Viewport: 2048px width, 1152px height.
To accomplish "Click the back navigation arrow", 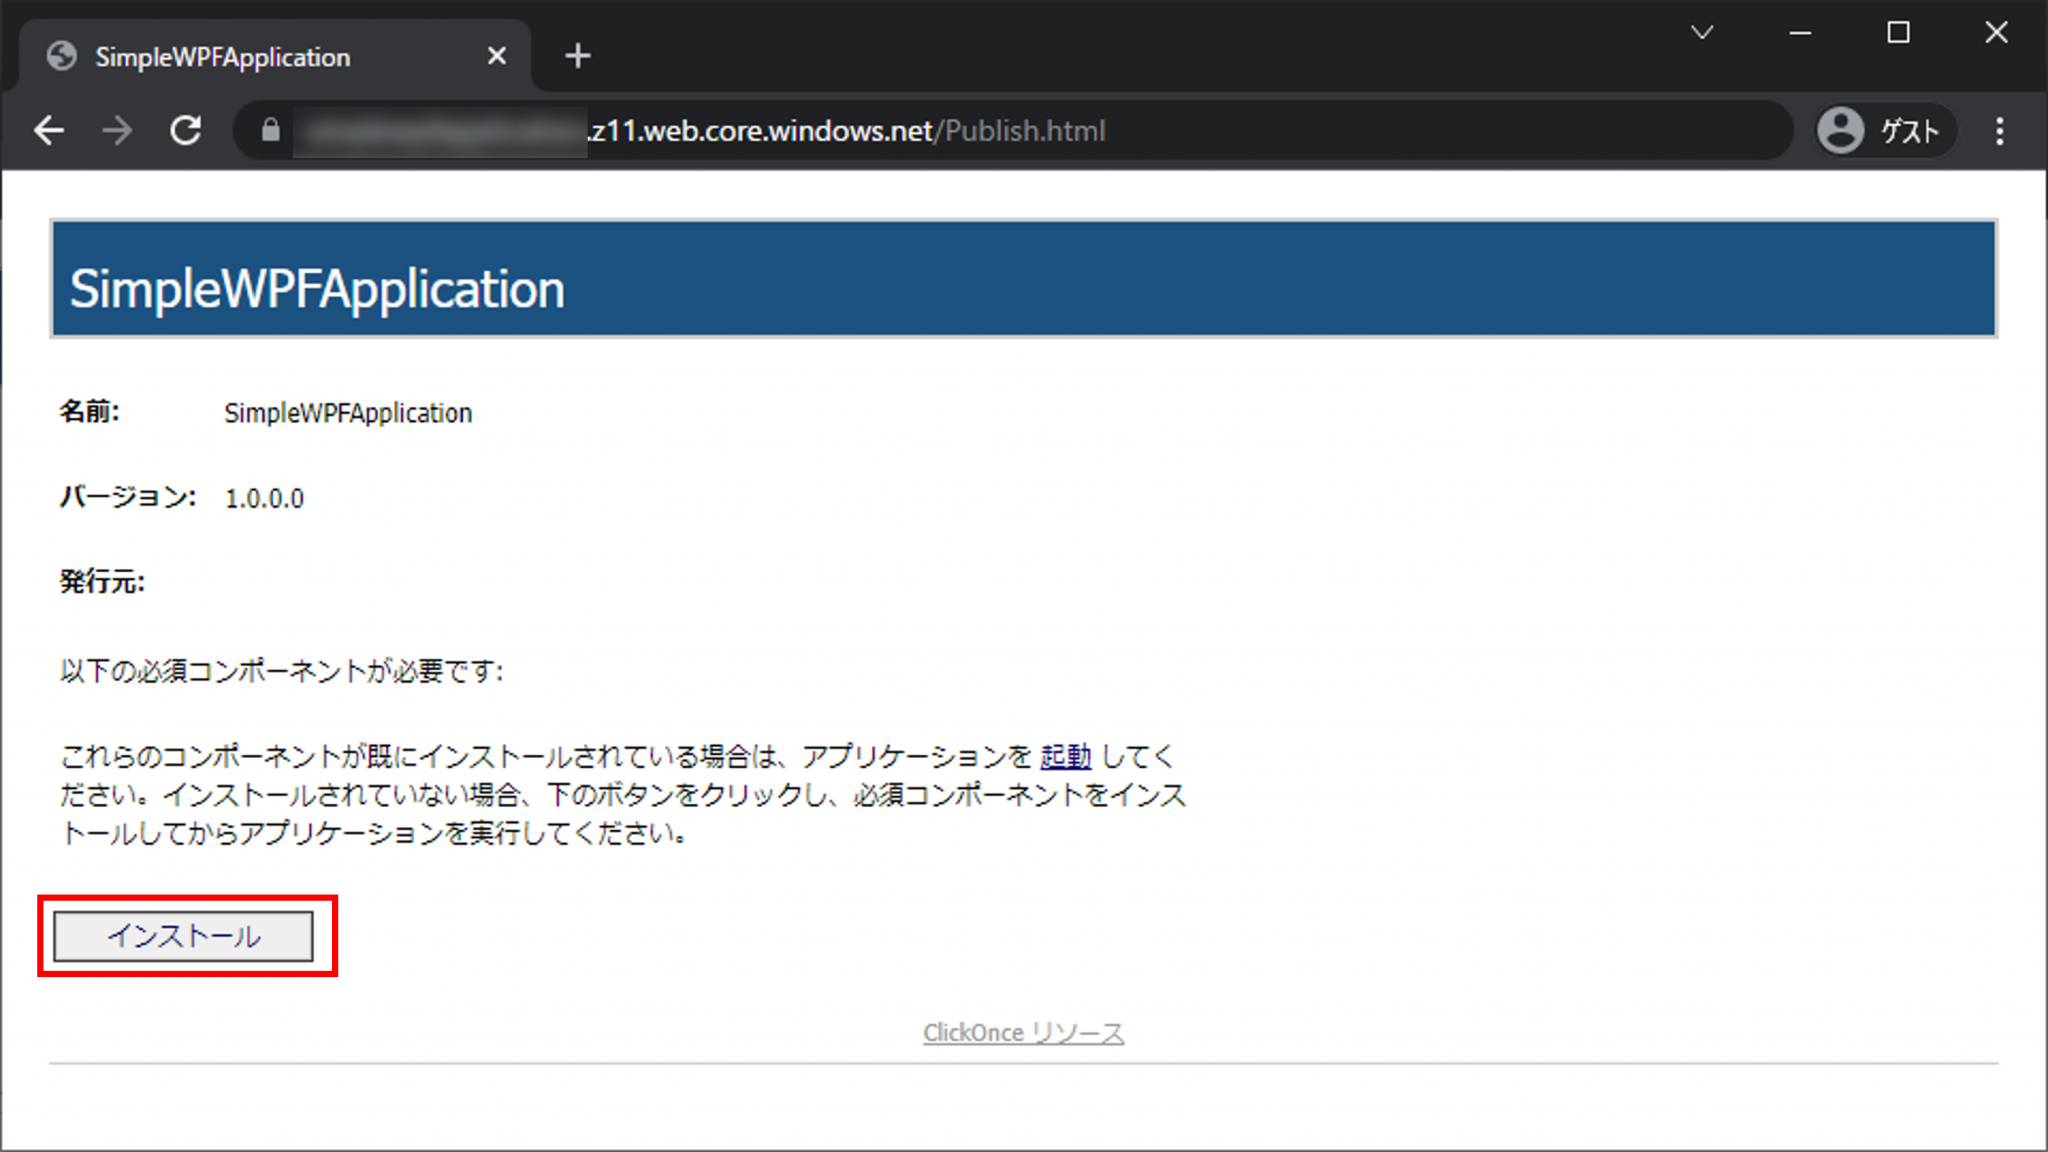I will (49, 130).
